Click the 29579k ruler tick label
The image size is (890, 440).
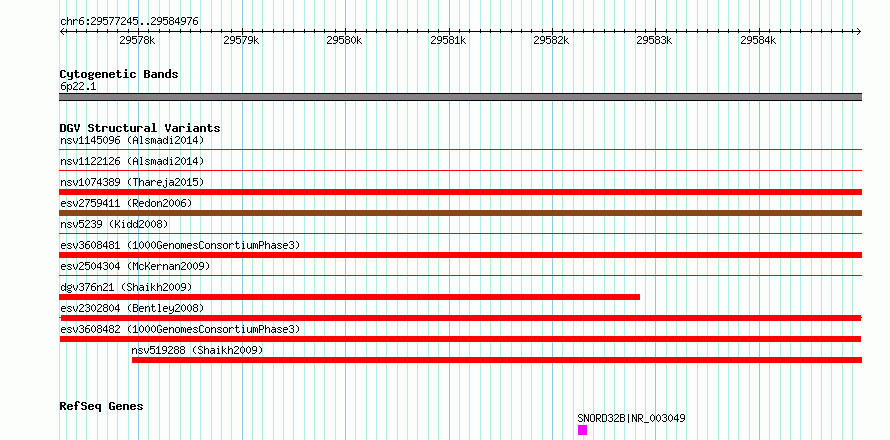click(241, 40)
